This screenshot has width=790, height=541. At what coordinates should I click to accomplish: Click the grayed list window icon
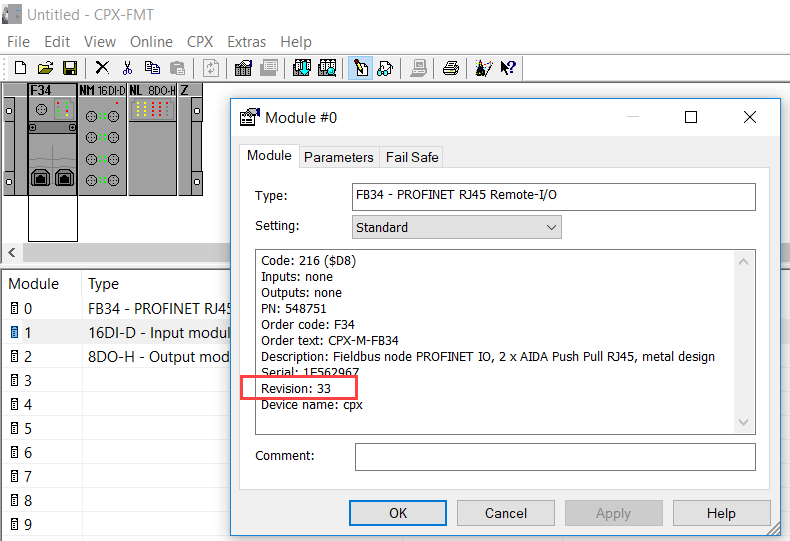pos(269,68)
